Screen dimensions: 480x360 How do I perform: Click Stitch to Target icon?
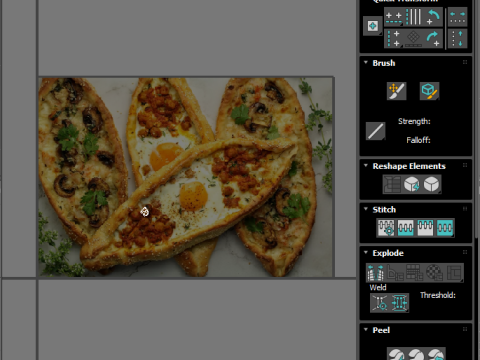pyautogui.click(x=386, y=228)
